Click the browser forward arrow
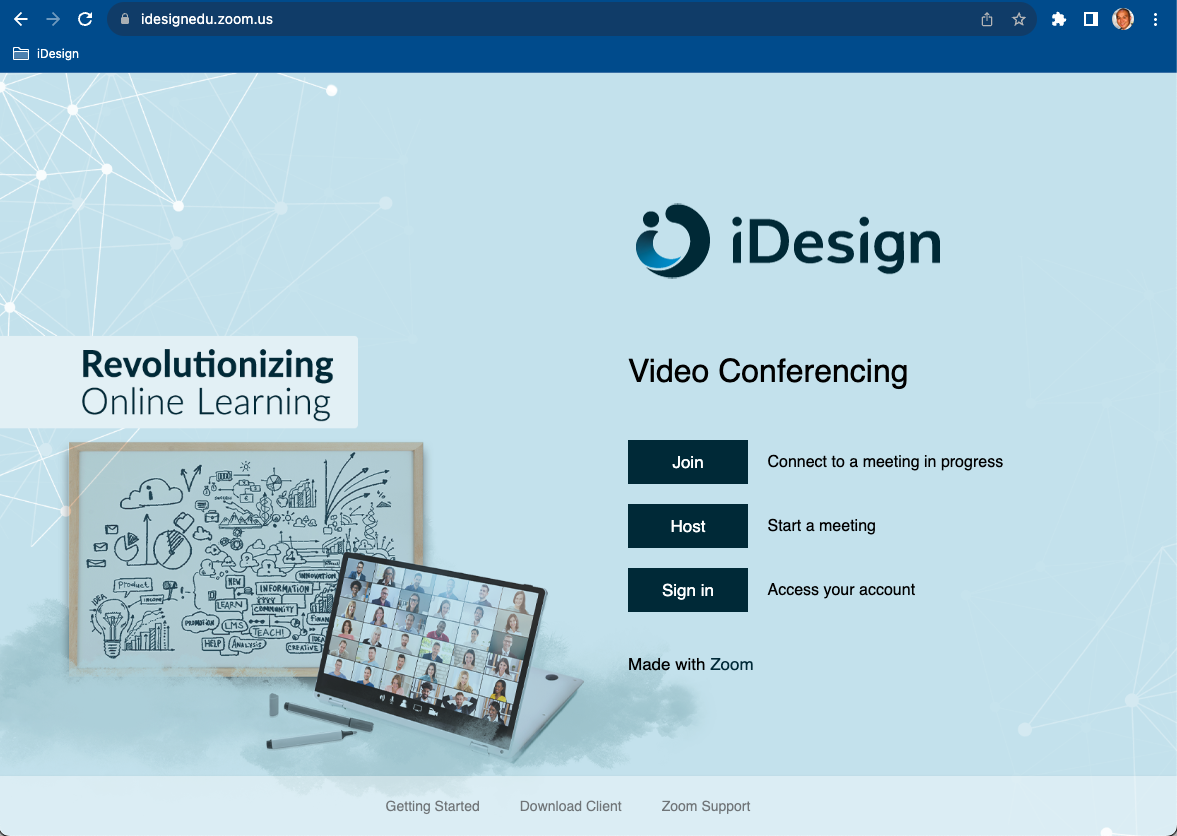The width and height of the screenshot is (1177, 836). click(x=53, y=20)
